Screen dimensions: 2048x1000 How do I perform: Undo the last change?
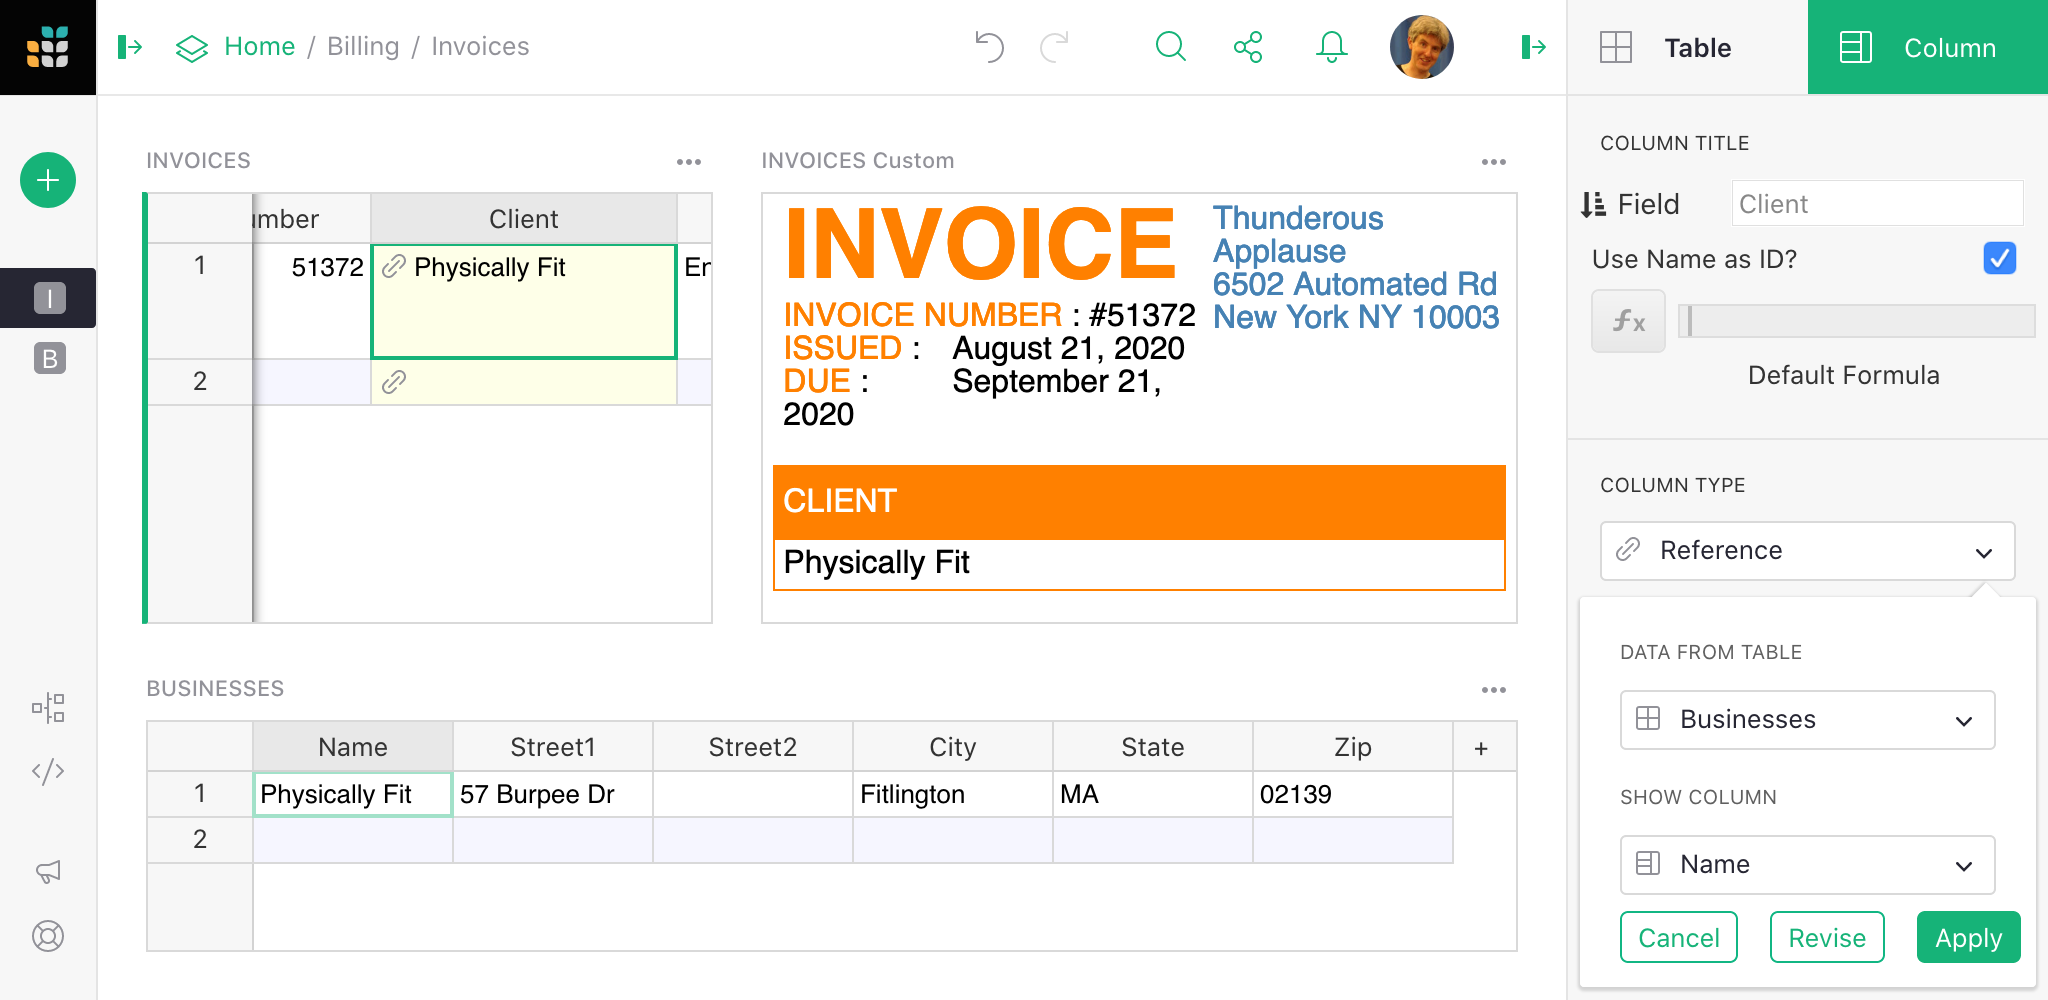pyautogui.click(x=989, y=46)
